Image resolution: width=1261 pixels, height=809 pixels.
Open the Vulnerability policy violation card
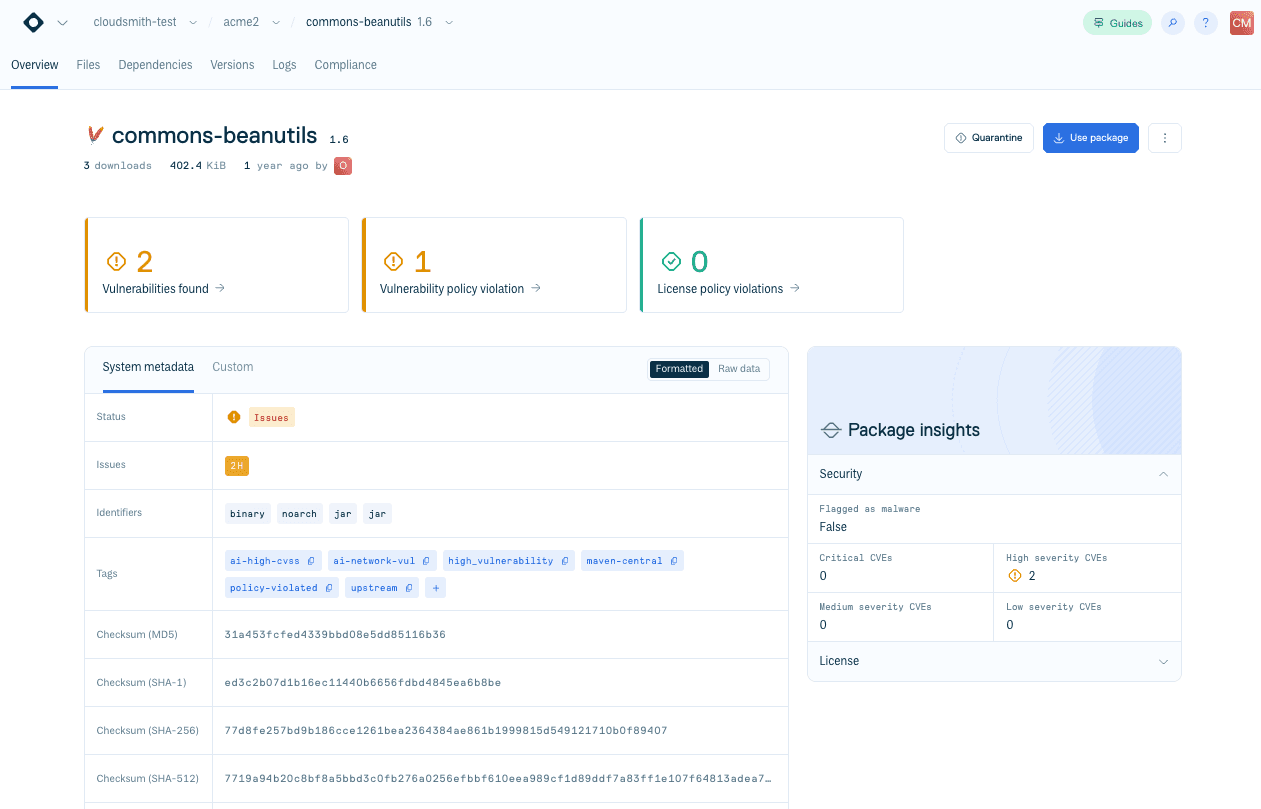(494, 265)
